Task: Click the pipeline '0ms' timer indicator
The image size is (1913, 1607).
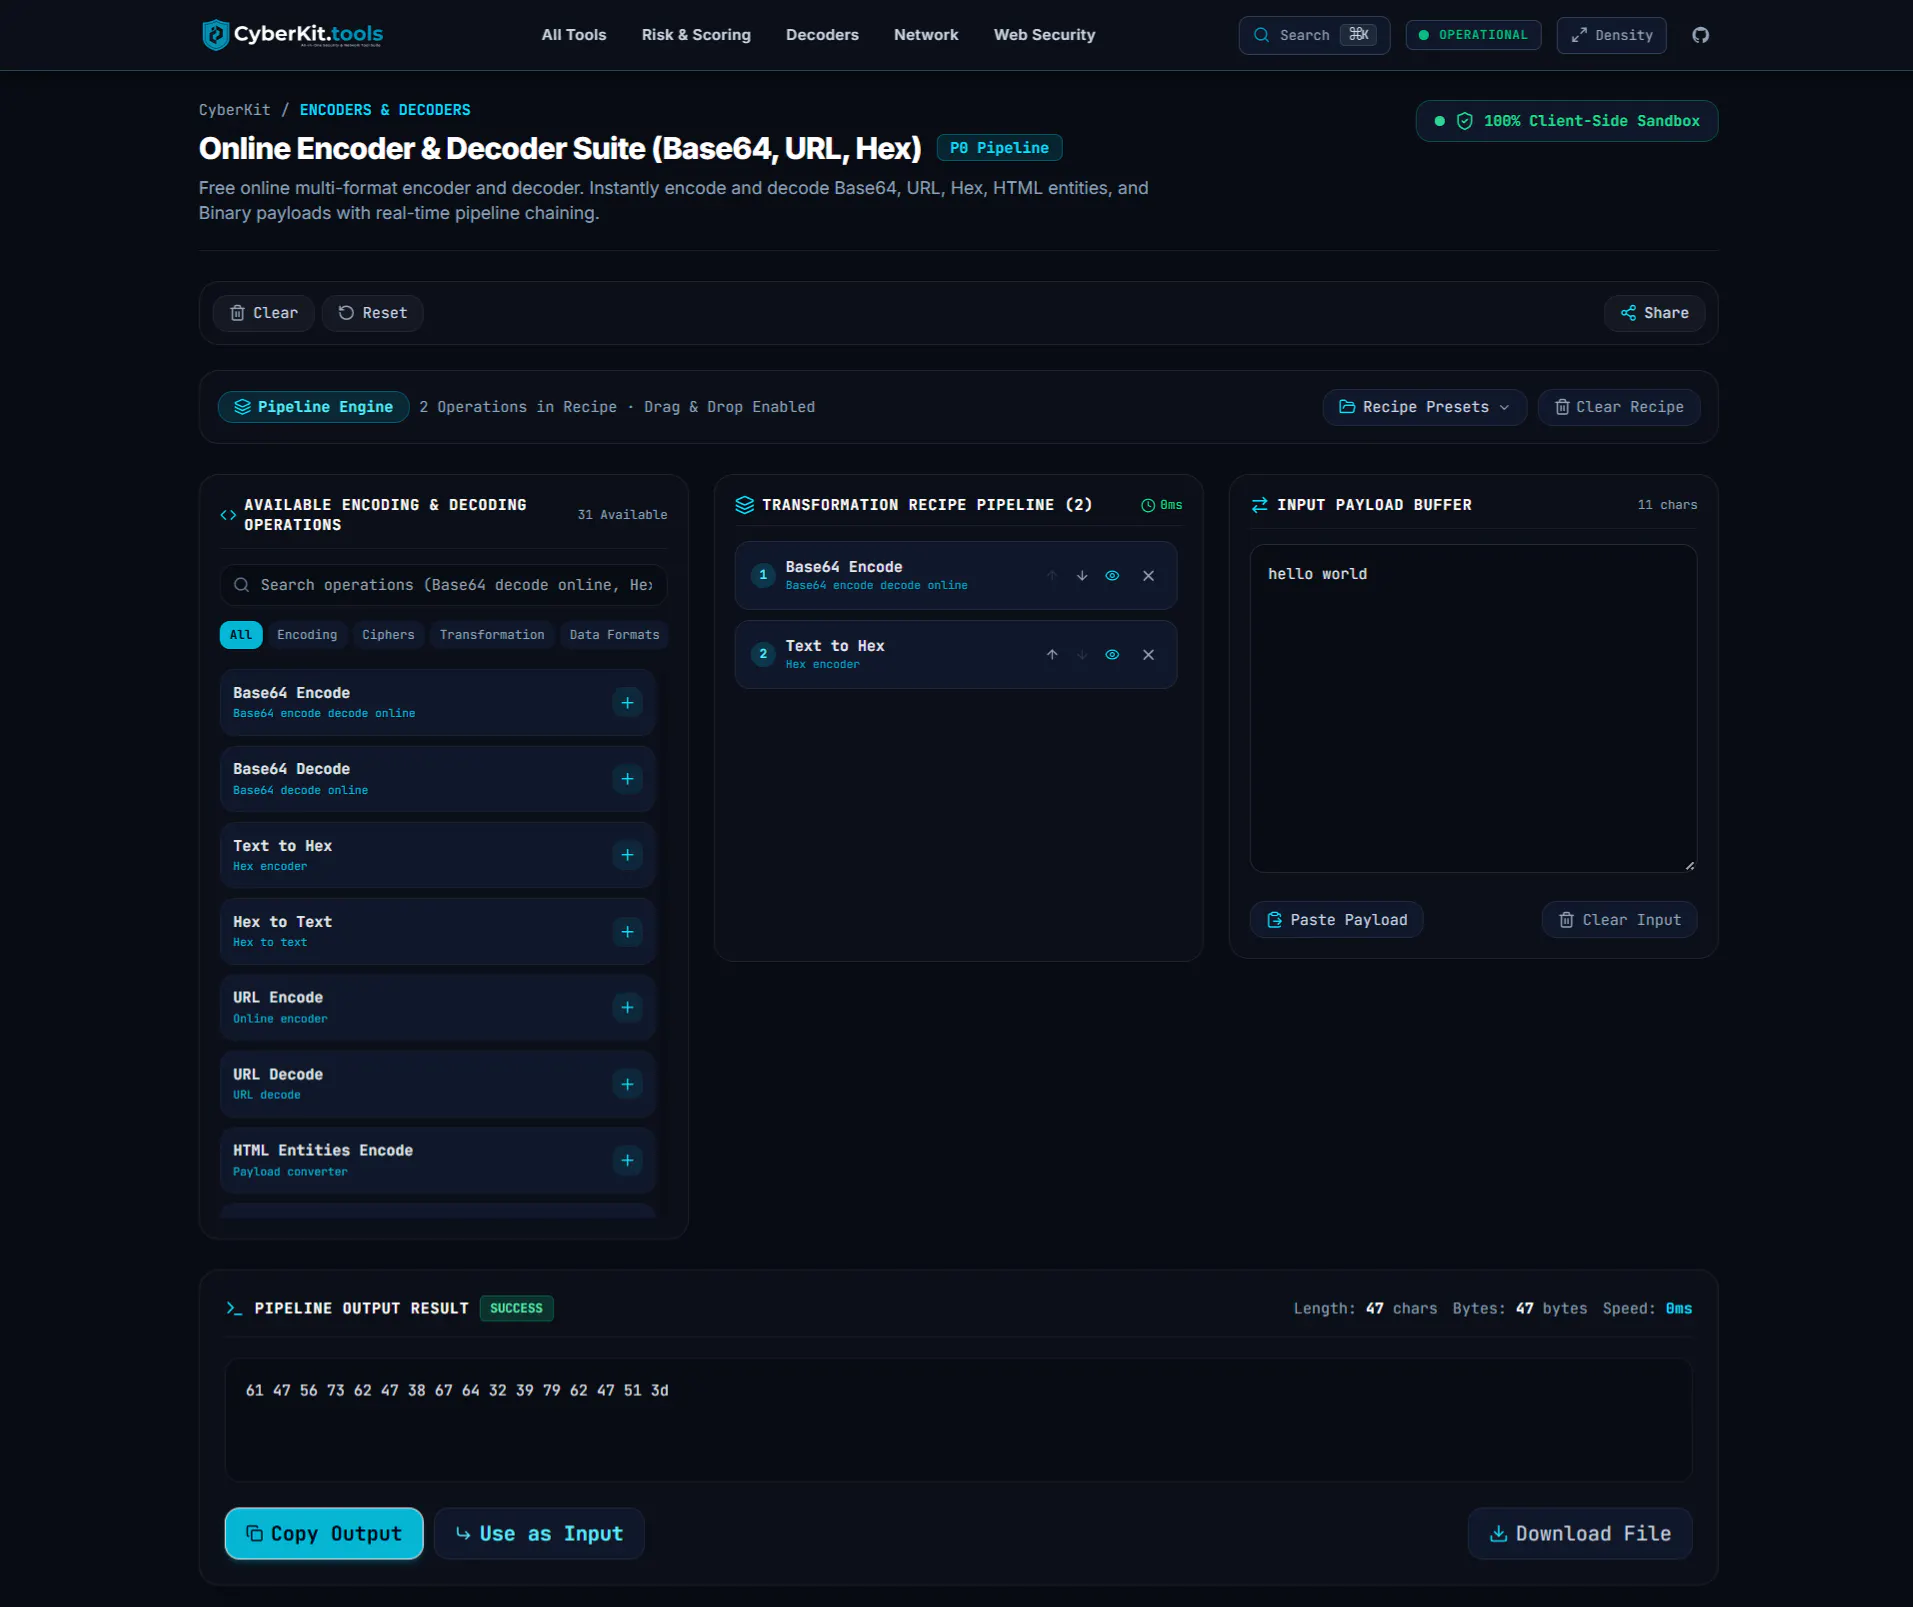Action: click(x=1162, y=505)
